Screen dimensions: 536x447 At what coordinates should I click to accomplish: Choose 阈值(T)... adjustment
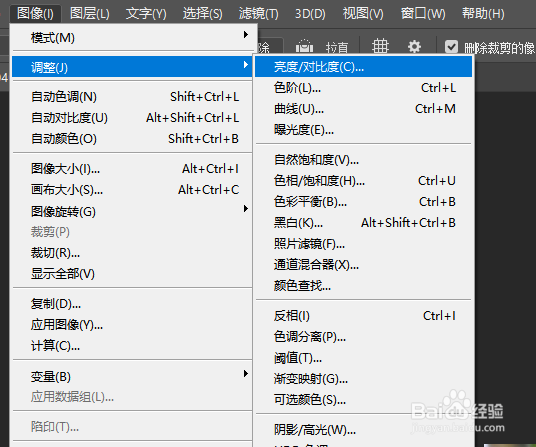(x=363, y=358)
